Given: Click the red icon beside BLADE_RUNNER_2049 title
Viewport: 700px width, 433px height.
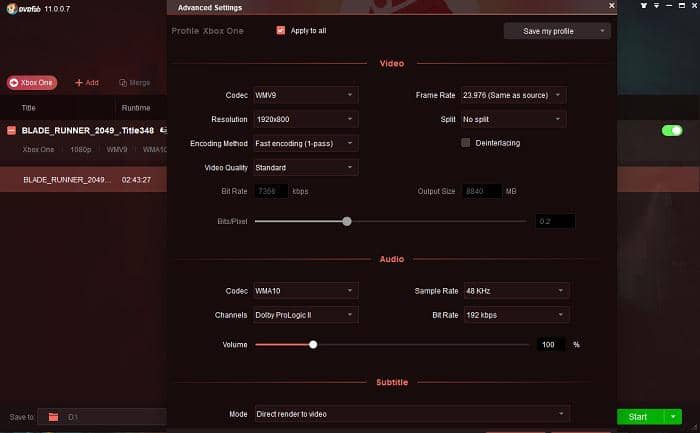Looking at the screenshot, I should [x=12, y=130].
